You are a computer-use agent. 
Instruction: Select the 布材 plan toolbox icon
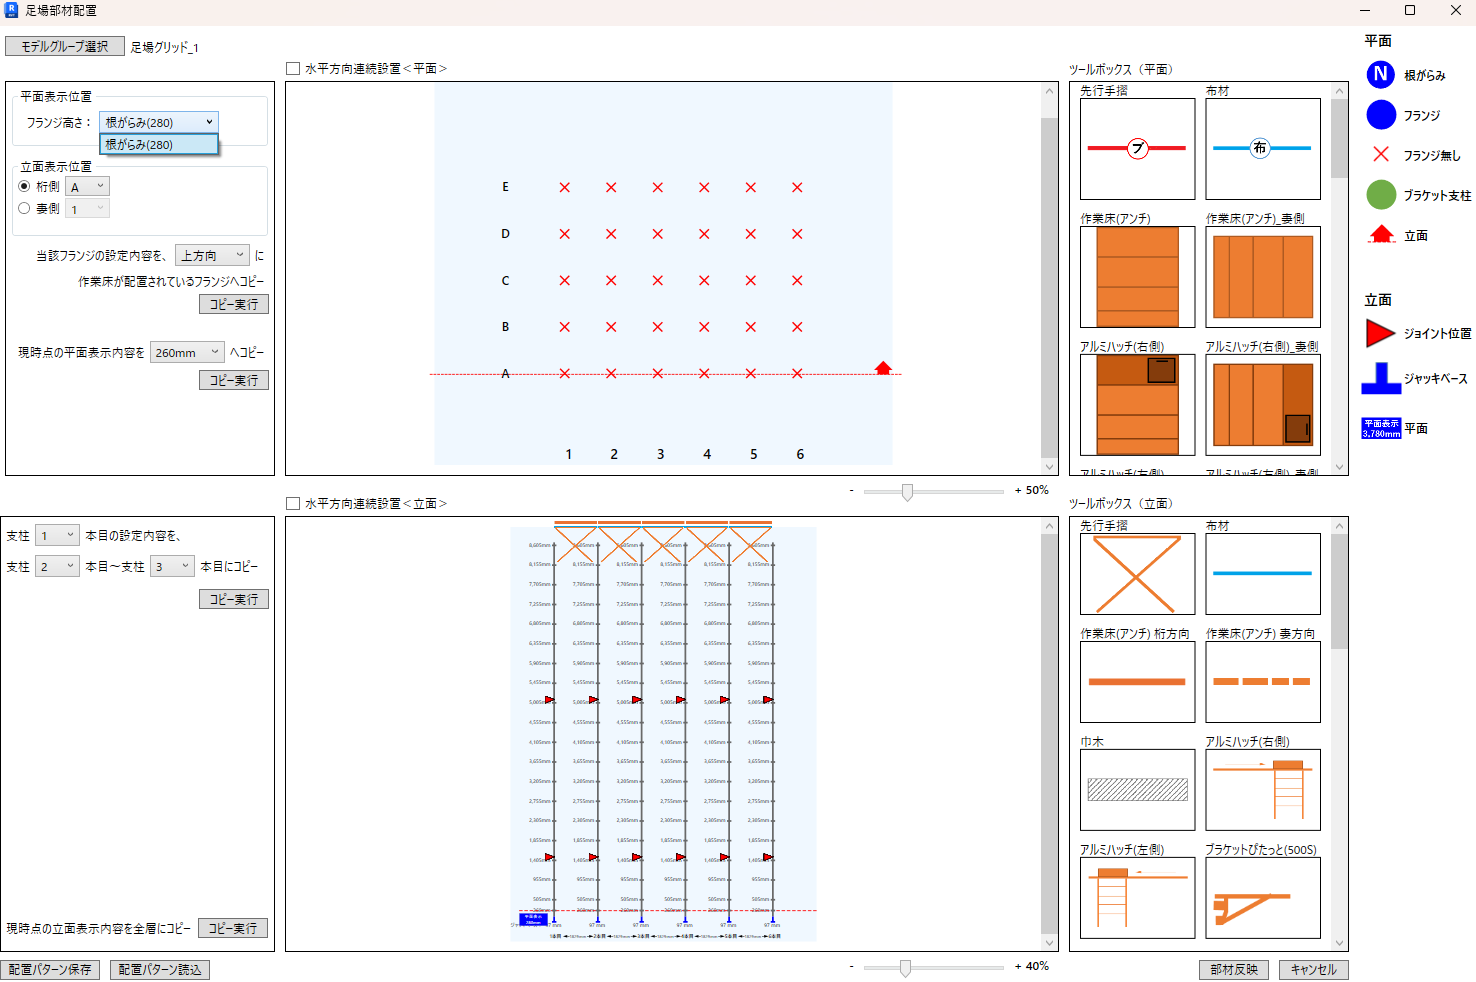pos(1263,149)
